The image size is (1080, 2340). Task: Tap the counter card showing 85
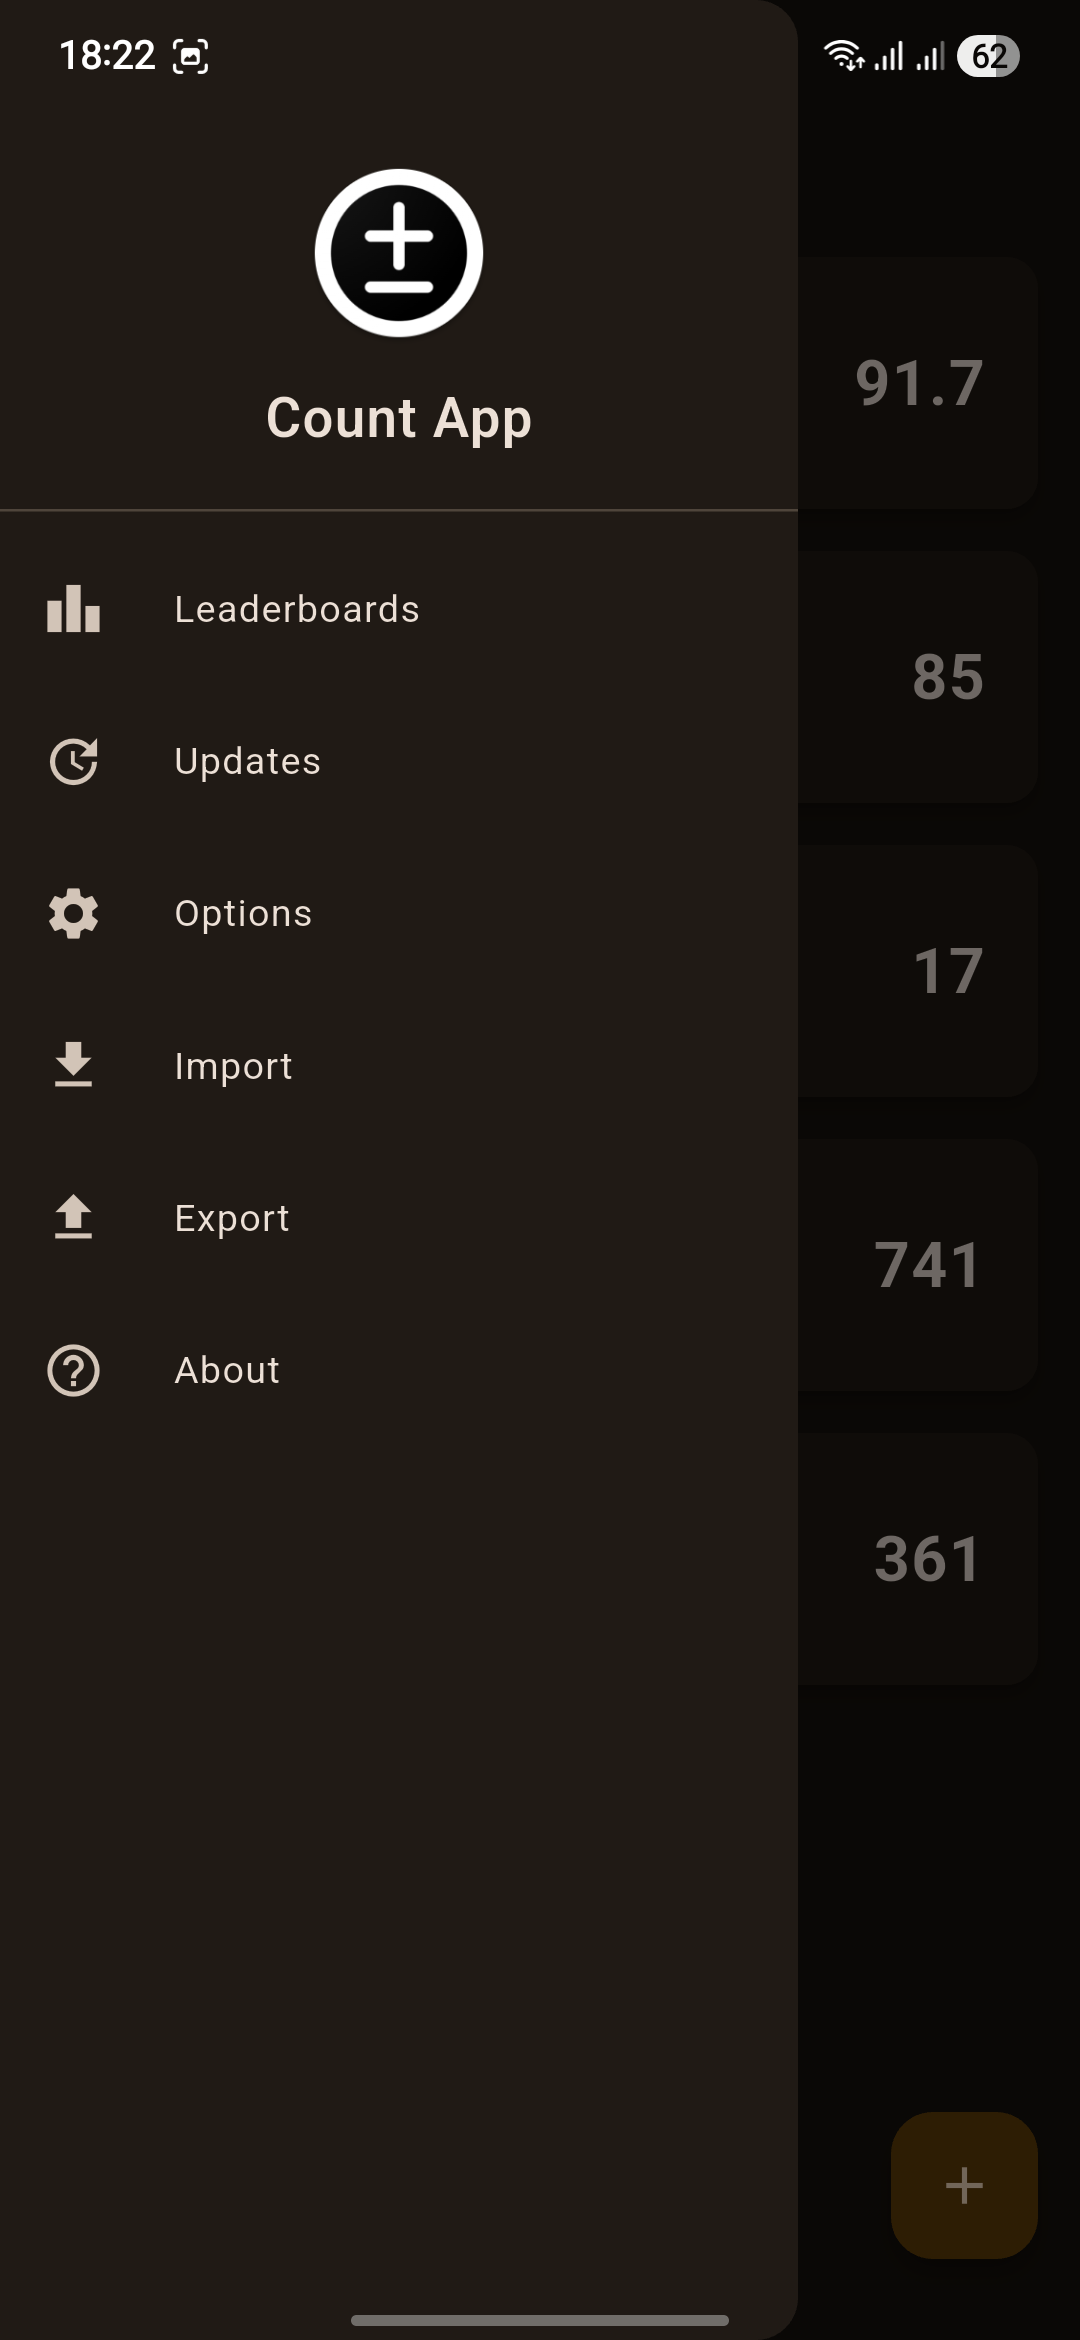point(918,677)
